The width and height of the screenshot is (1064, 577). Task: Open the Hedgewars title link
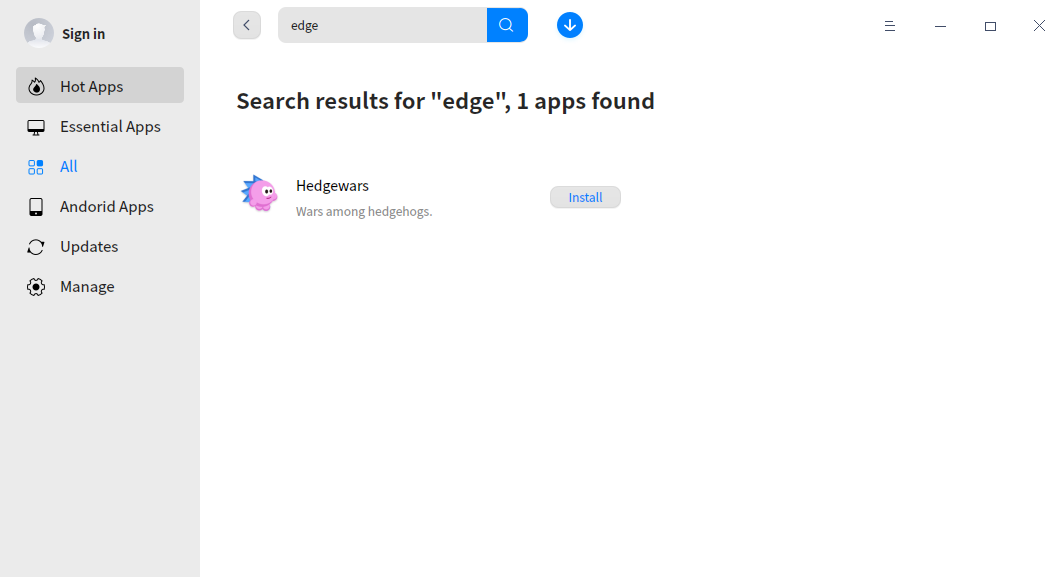click(332, 185)
